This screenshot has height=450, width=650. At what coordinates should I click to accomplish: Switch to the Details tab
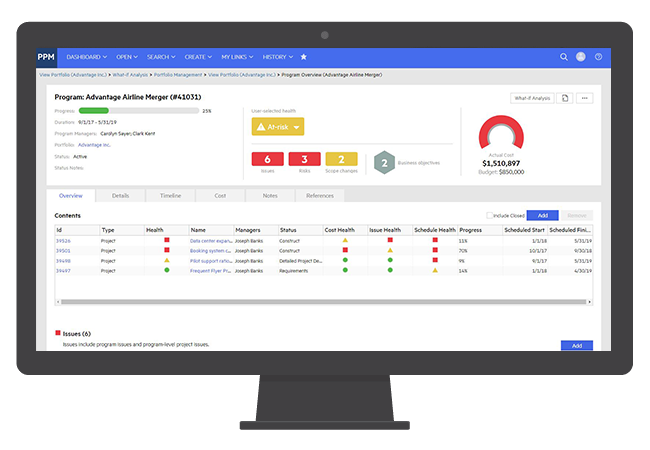[x=121, y=196]
